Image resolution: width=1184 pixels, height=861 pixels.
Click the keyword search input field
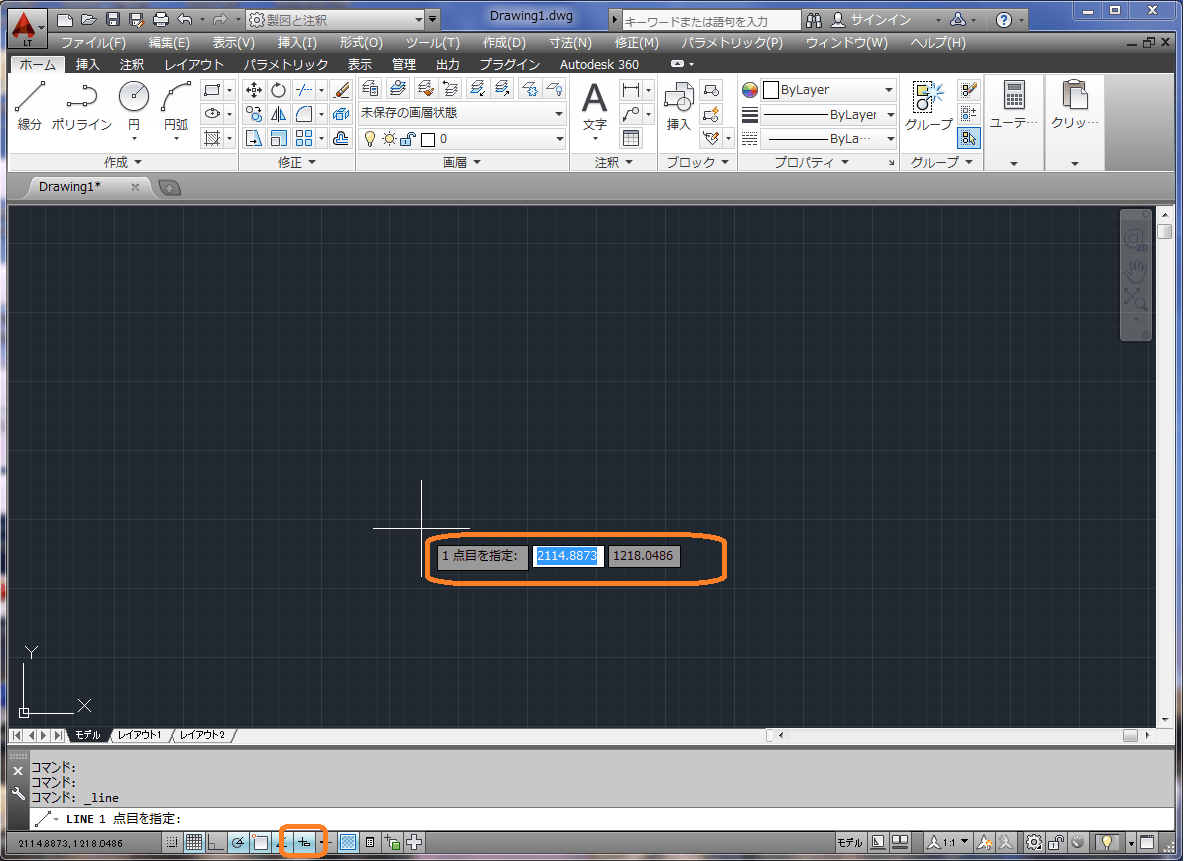pos(711,20)
